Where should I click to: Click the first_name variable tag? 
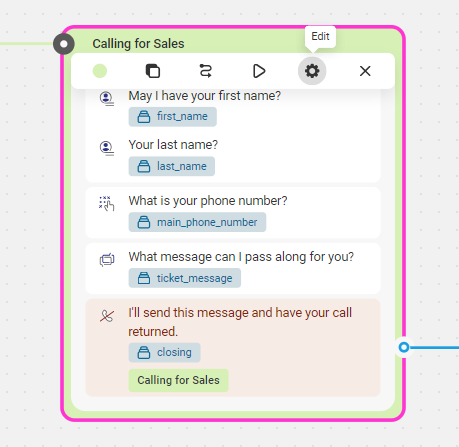click(173, 117)
